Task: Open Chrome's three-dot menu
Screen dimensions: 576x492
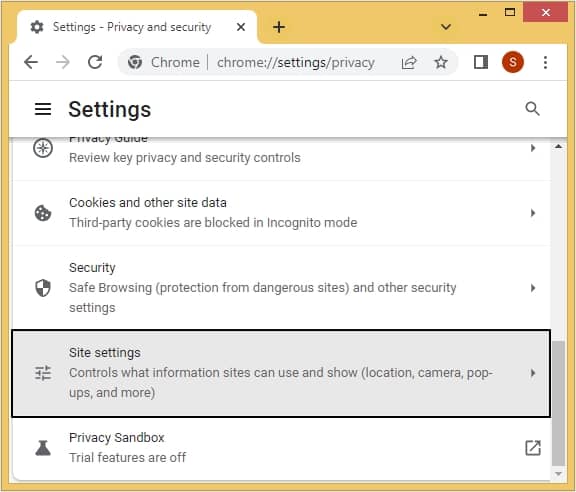Action: (546, 62)
